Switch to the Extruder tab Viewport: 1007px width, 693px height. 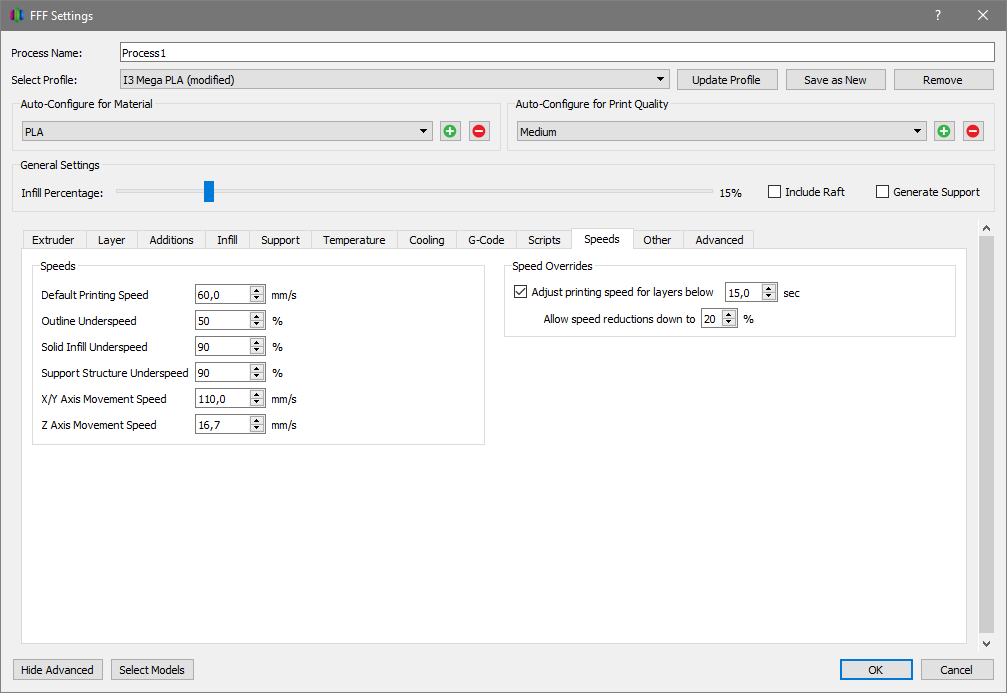[53, 240]
